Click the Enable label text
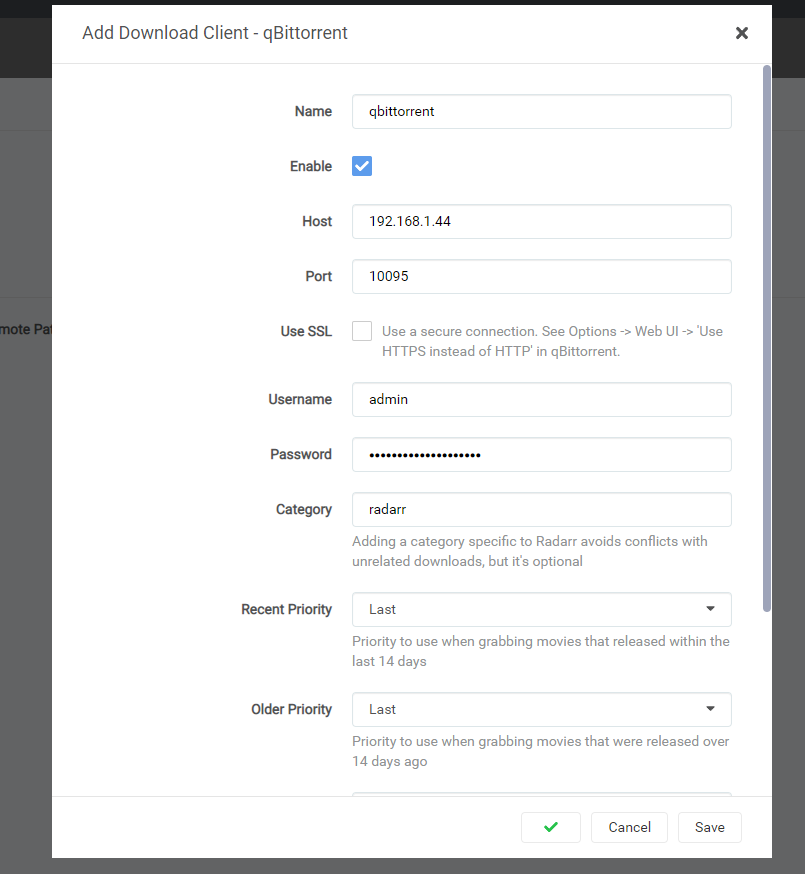This screenshot has width=805, height=874. tap(310, 166)
